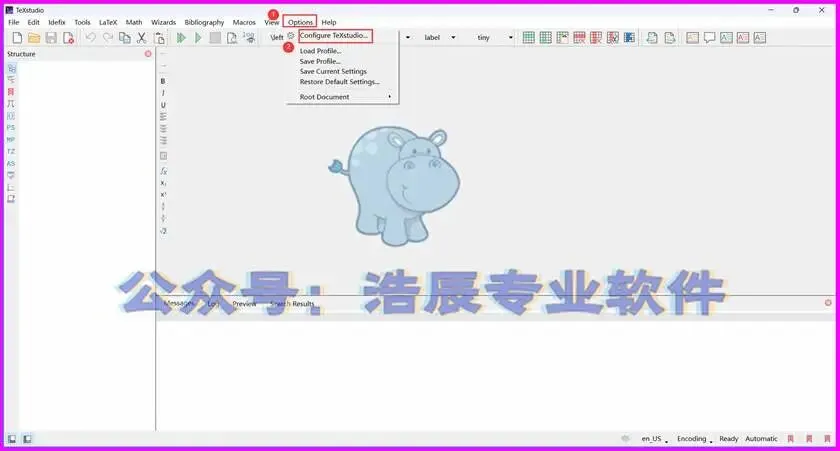Image resolution: width=840 pixels, height=451 pixels.
Task: Save the document with the floppy disk icon
Action: [x=51, y=37]
